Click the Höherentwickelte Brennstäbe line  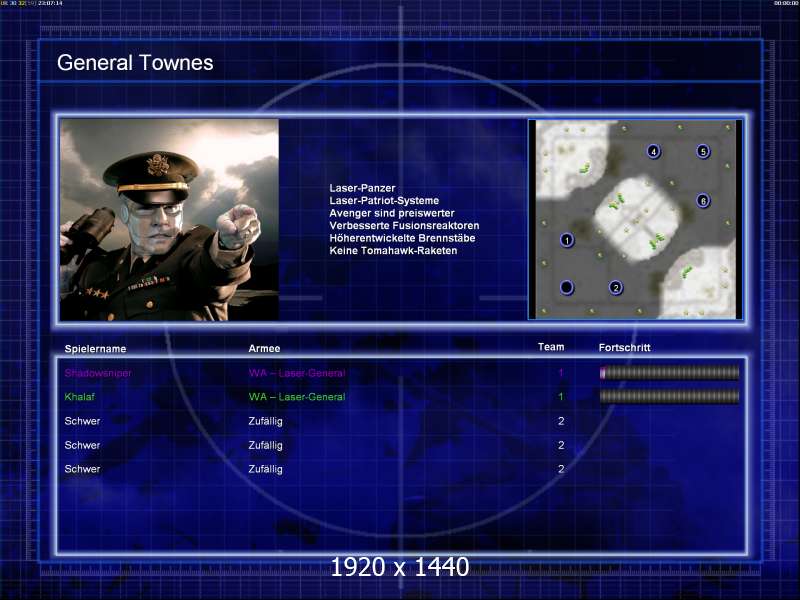(403, 238)
